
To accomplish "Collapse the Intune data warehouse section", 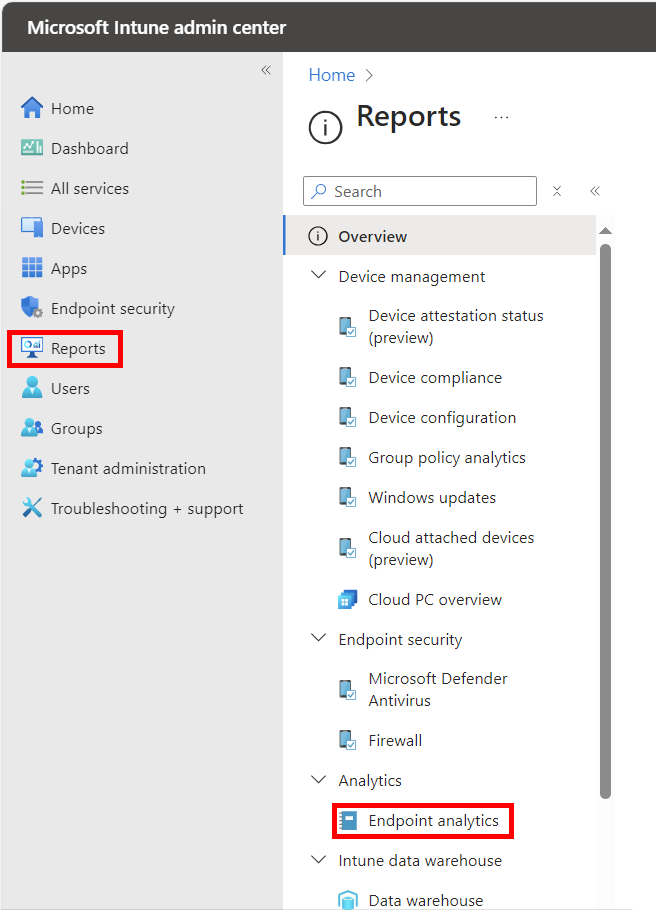I will pyautogui.click(x=318, y=859).
